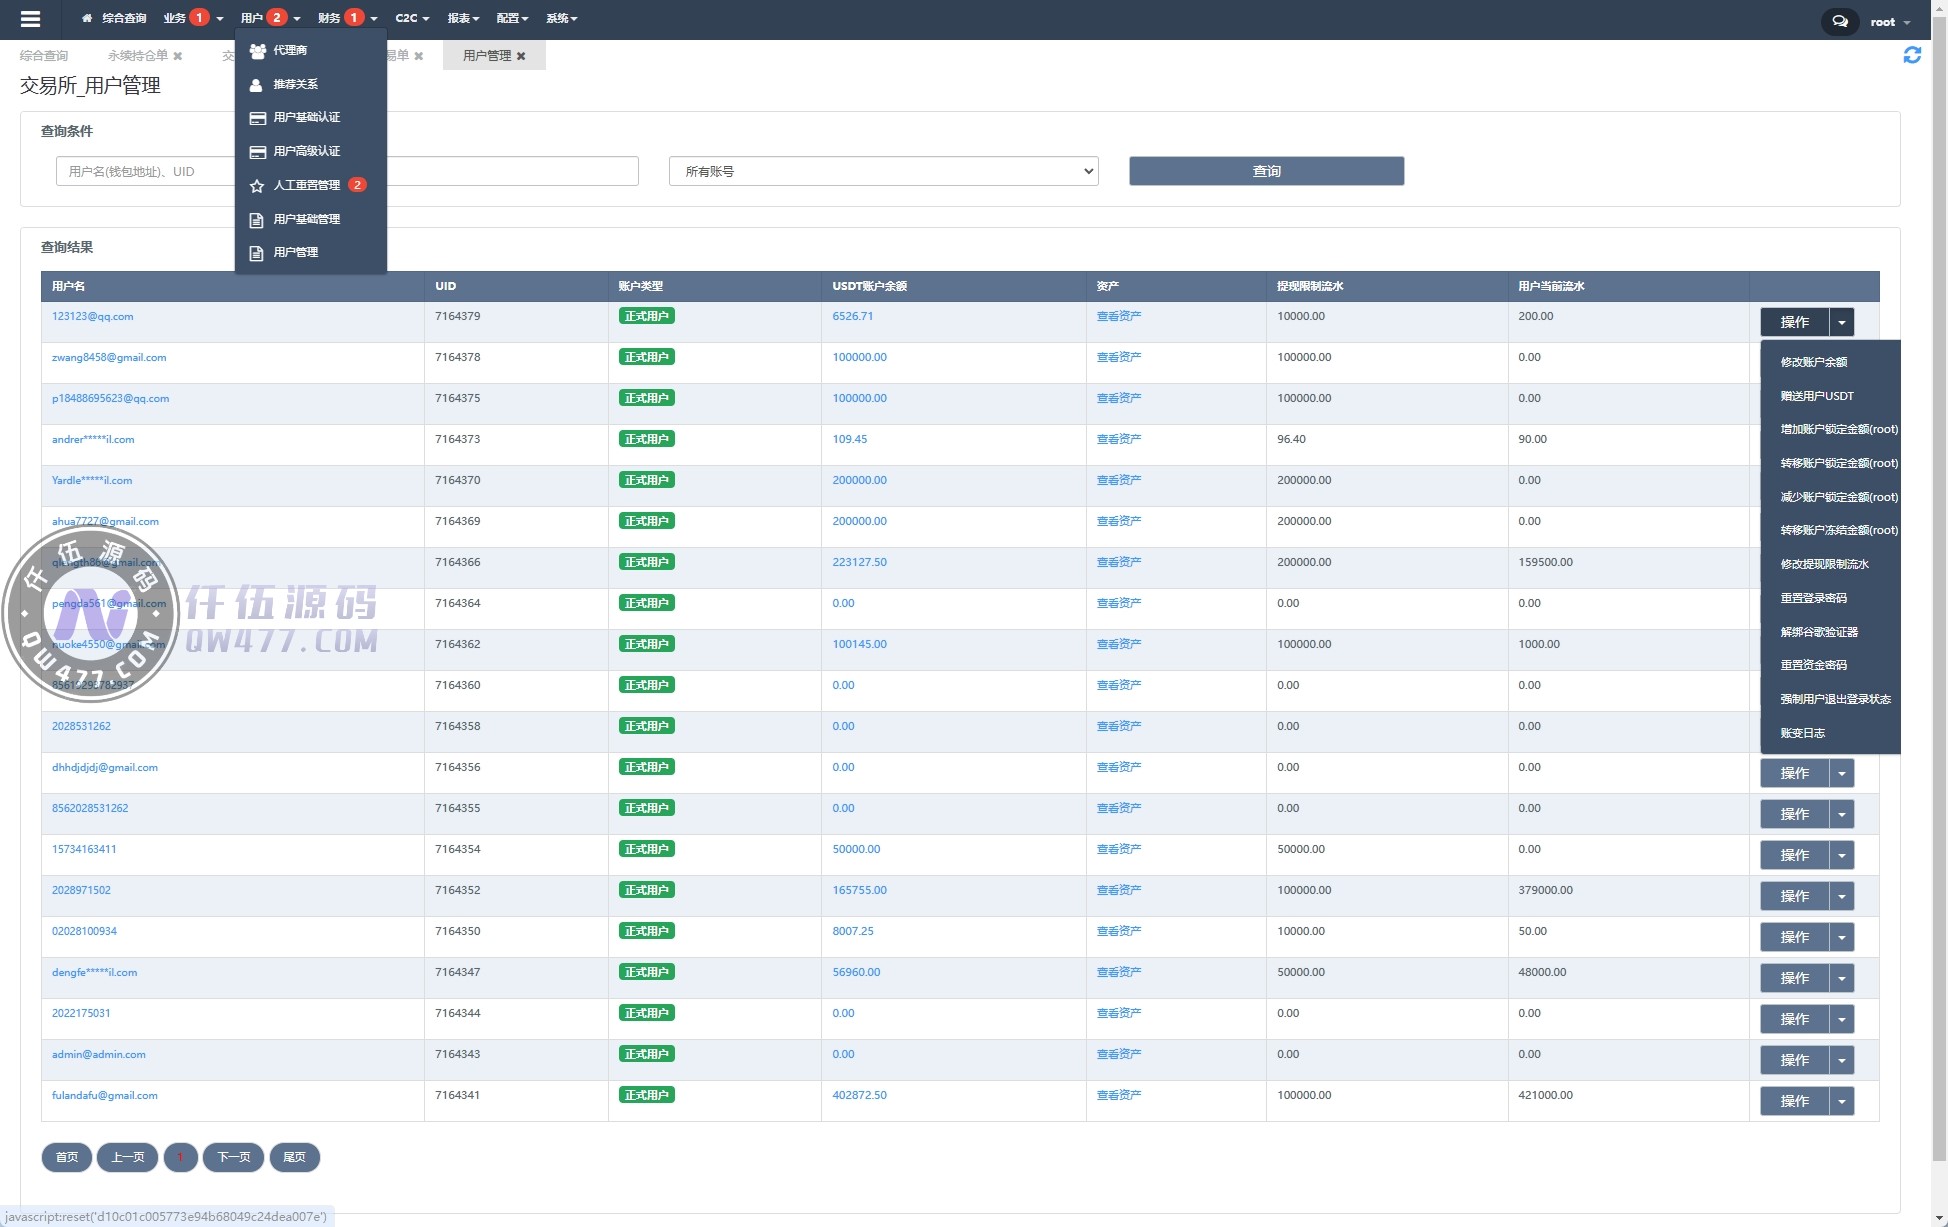Image resolution: width=1948 pixels, height=1227 pixels.
Task: Click the hamburger sidebar toggle icon
Action: click(x=30, y=19)
